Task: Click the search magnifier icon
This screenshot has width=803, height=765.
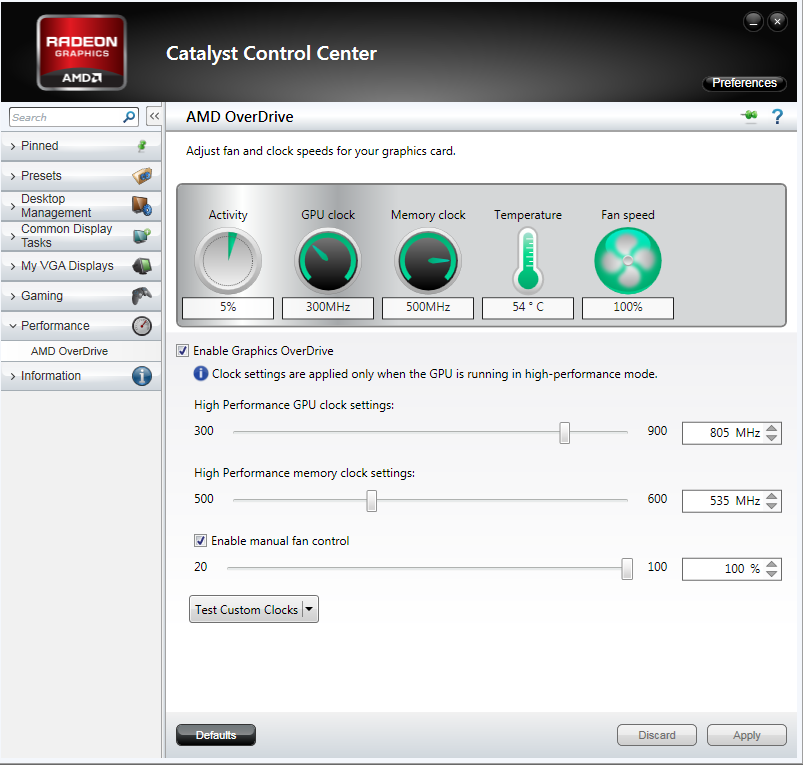Action: pos(129,117)
